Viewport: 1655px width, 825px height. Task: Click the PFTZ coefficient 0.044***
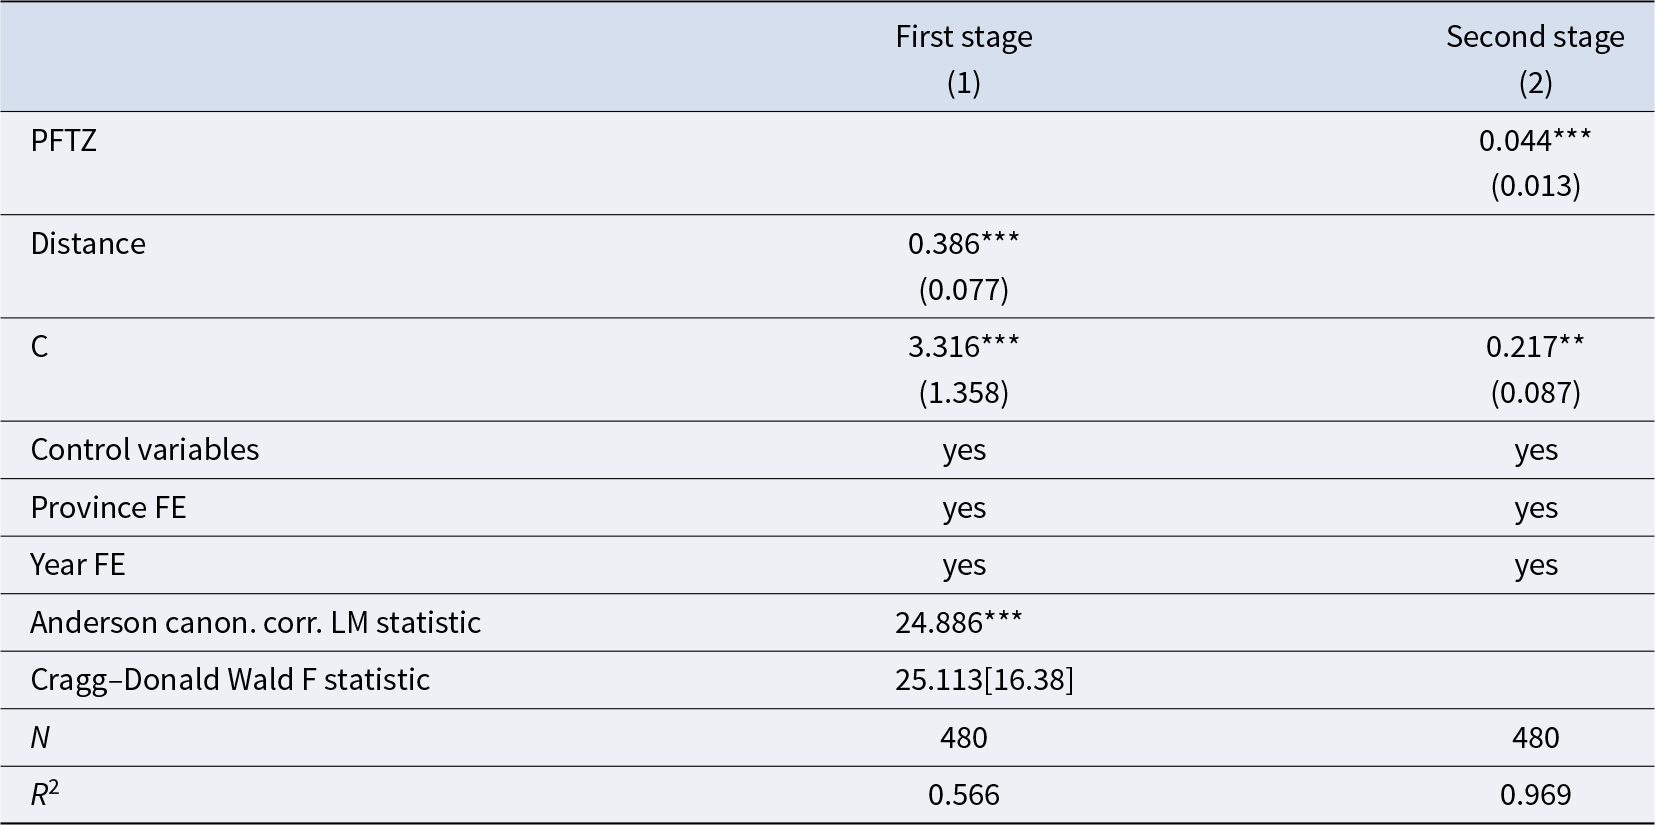[x=1534, y=141]
